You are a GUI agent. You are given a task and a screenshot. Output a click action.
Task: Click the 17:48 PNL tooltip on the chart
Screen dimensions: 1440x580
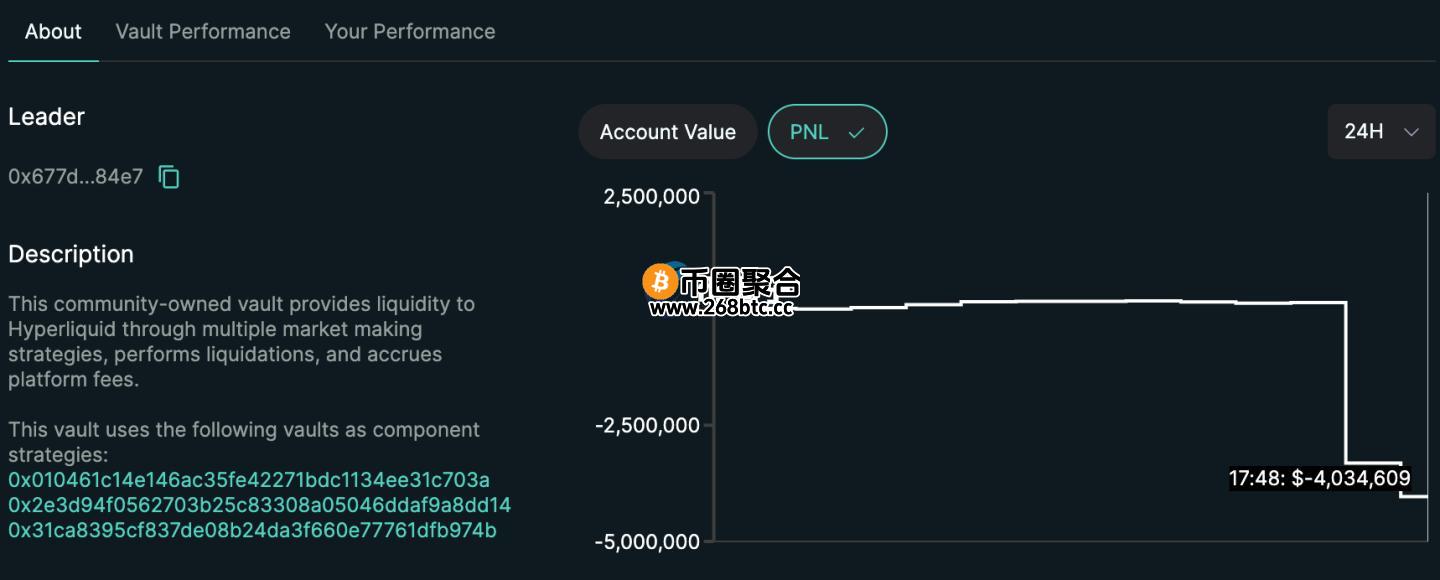pos(1319,478)
